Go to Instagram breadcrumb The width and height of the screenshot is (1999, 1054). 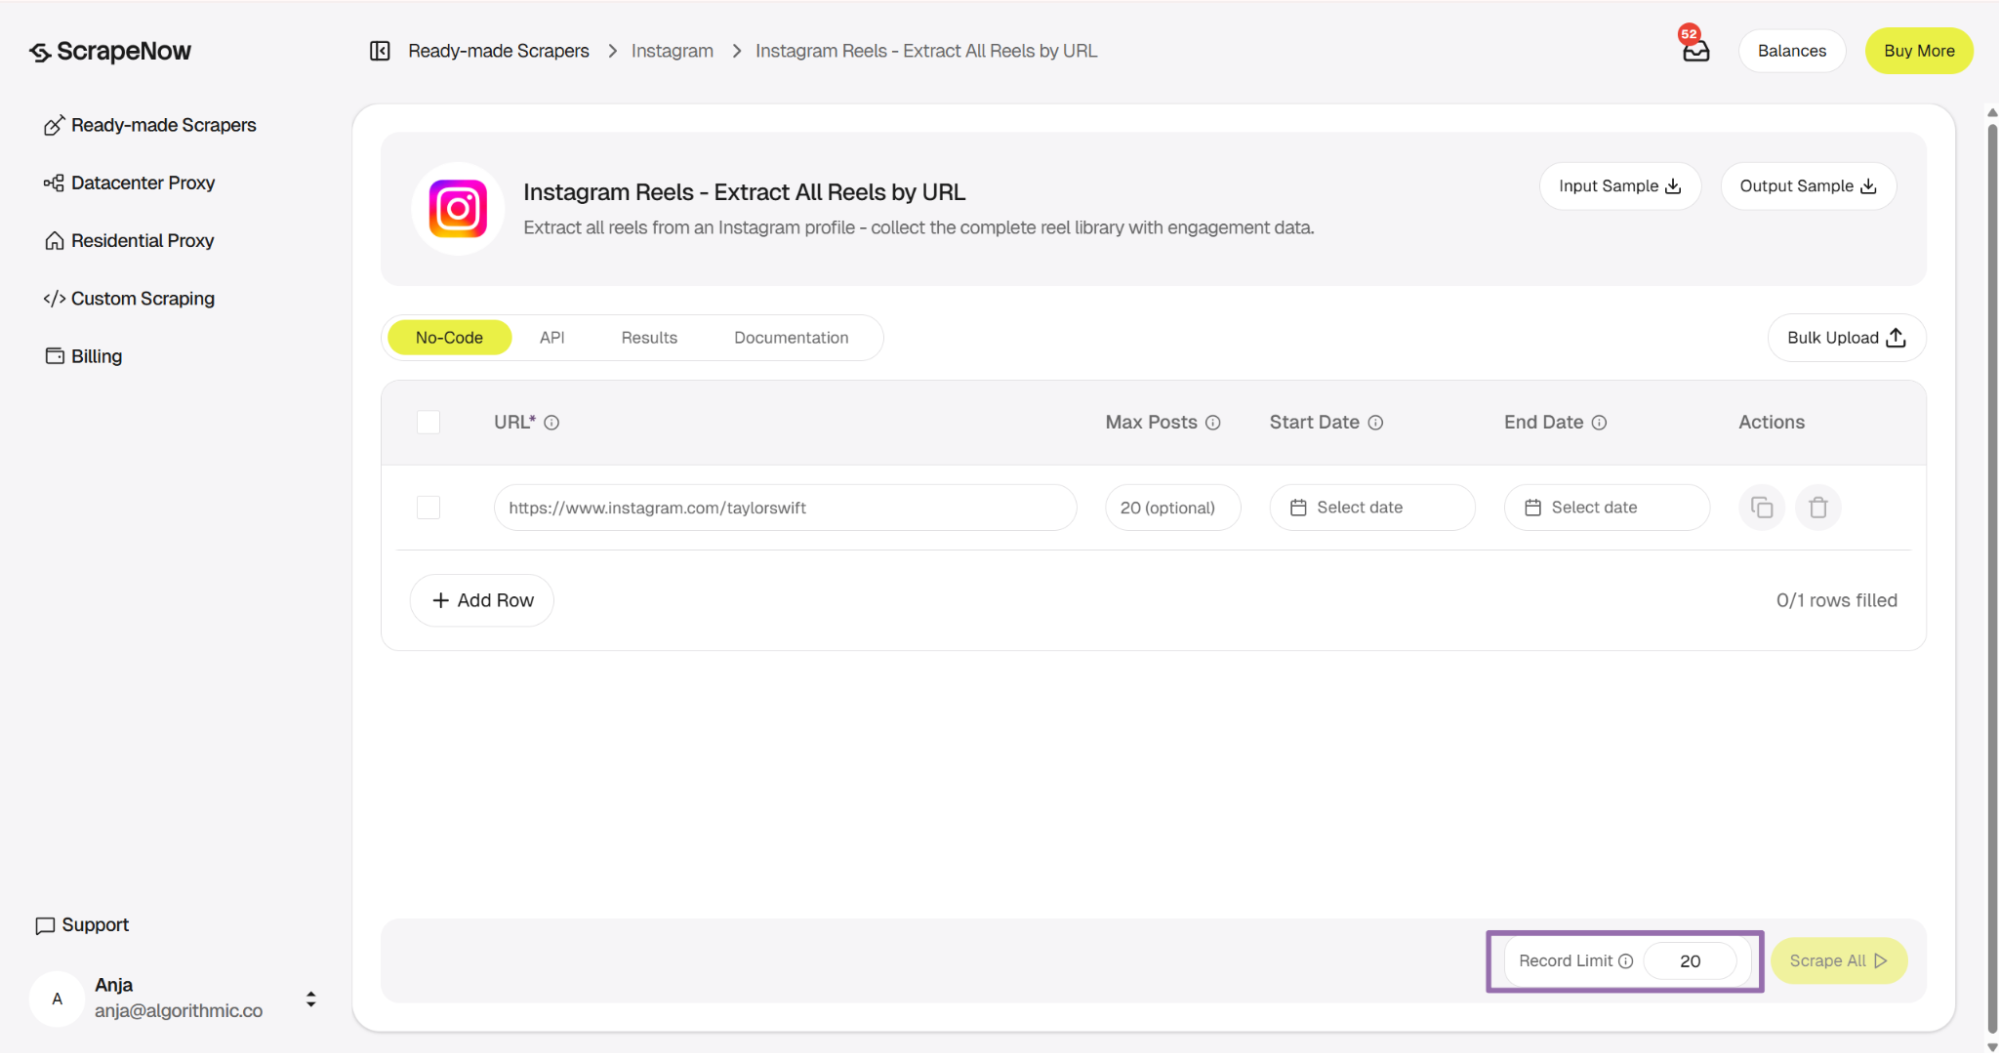coord(672,51)
